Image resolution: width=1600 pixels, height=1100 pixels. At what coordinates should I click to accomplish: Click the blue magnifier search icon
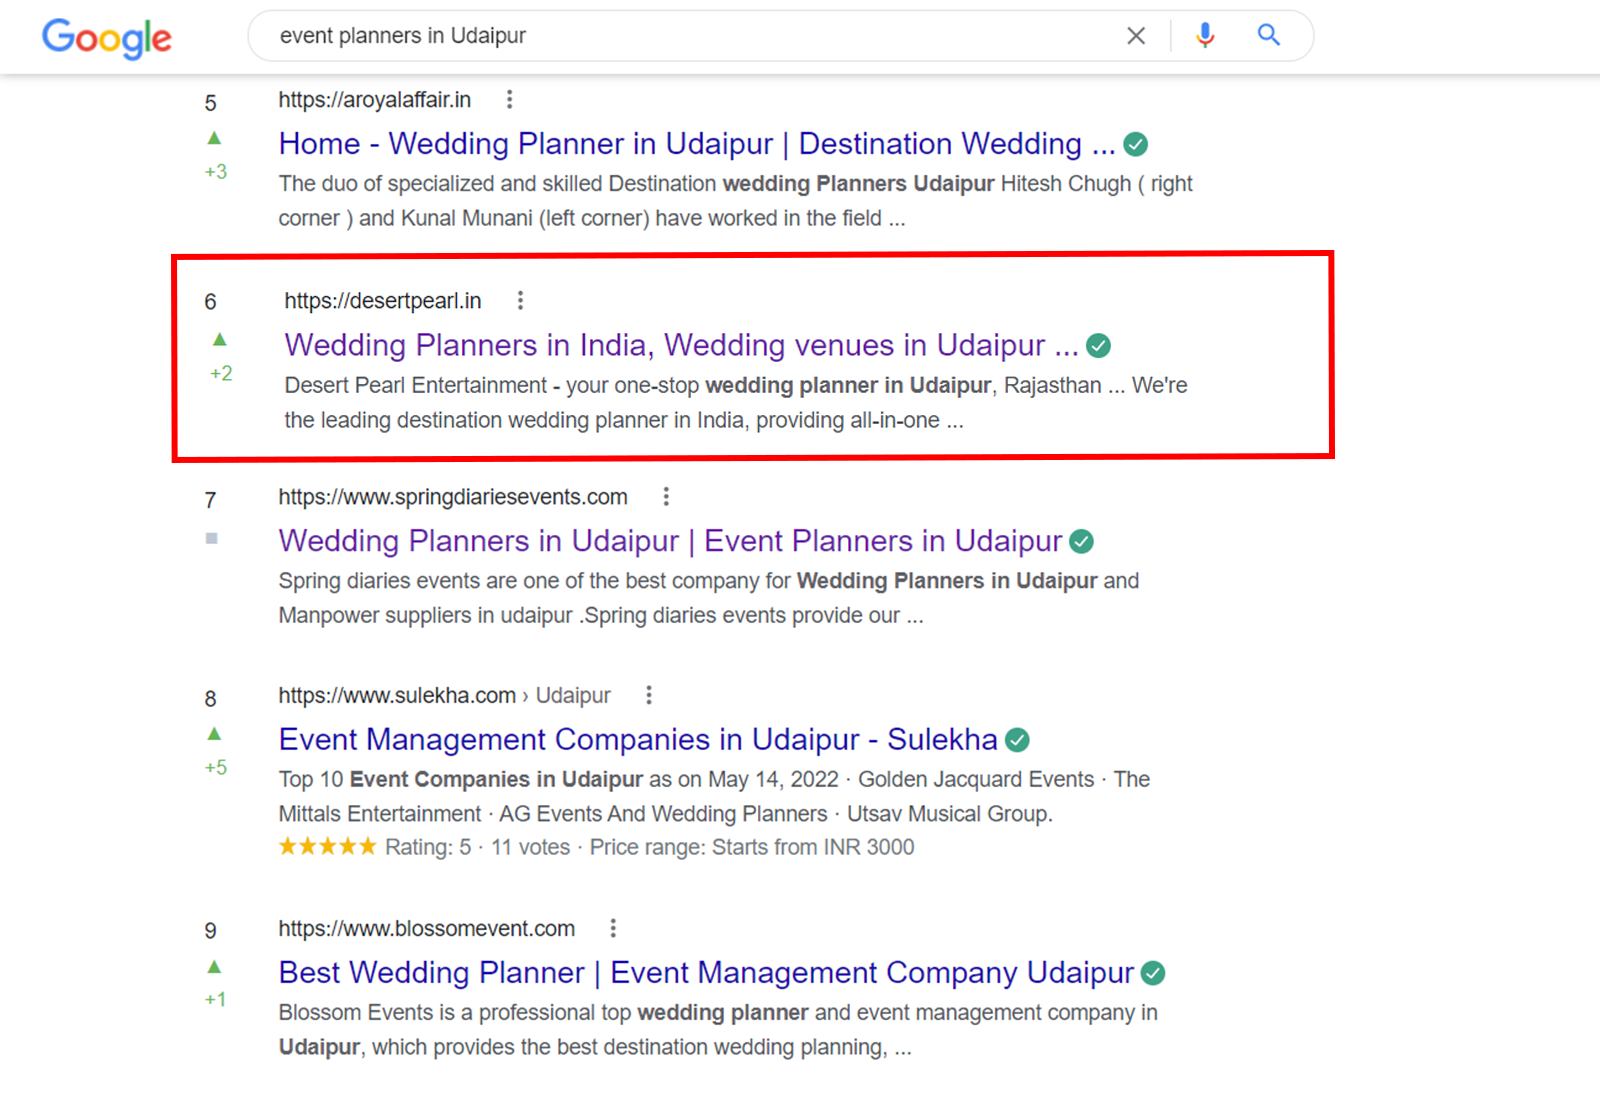[1268, 36]
